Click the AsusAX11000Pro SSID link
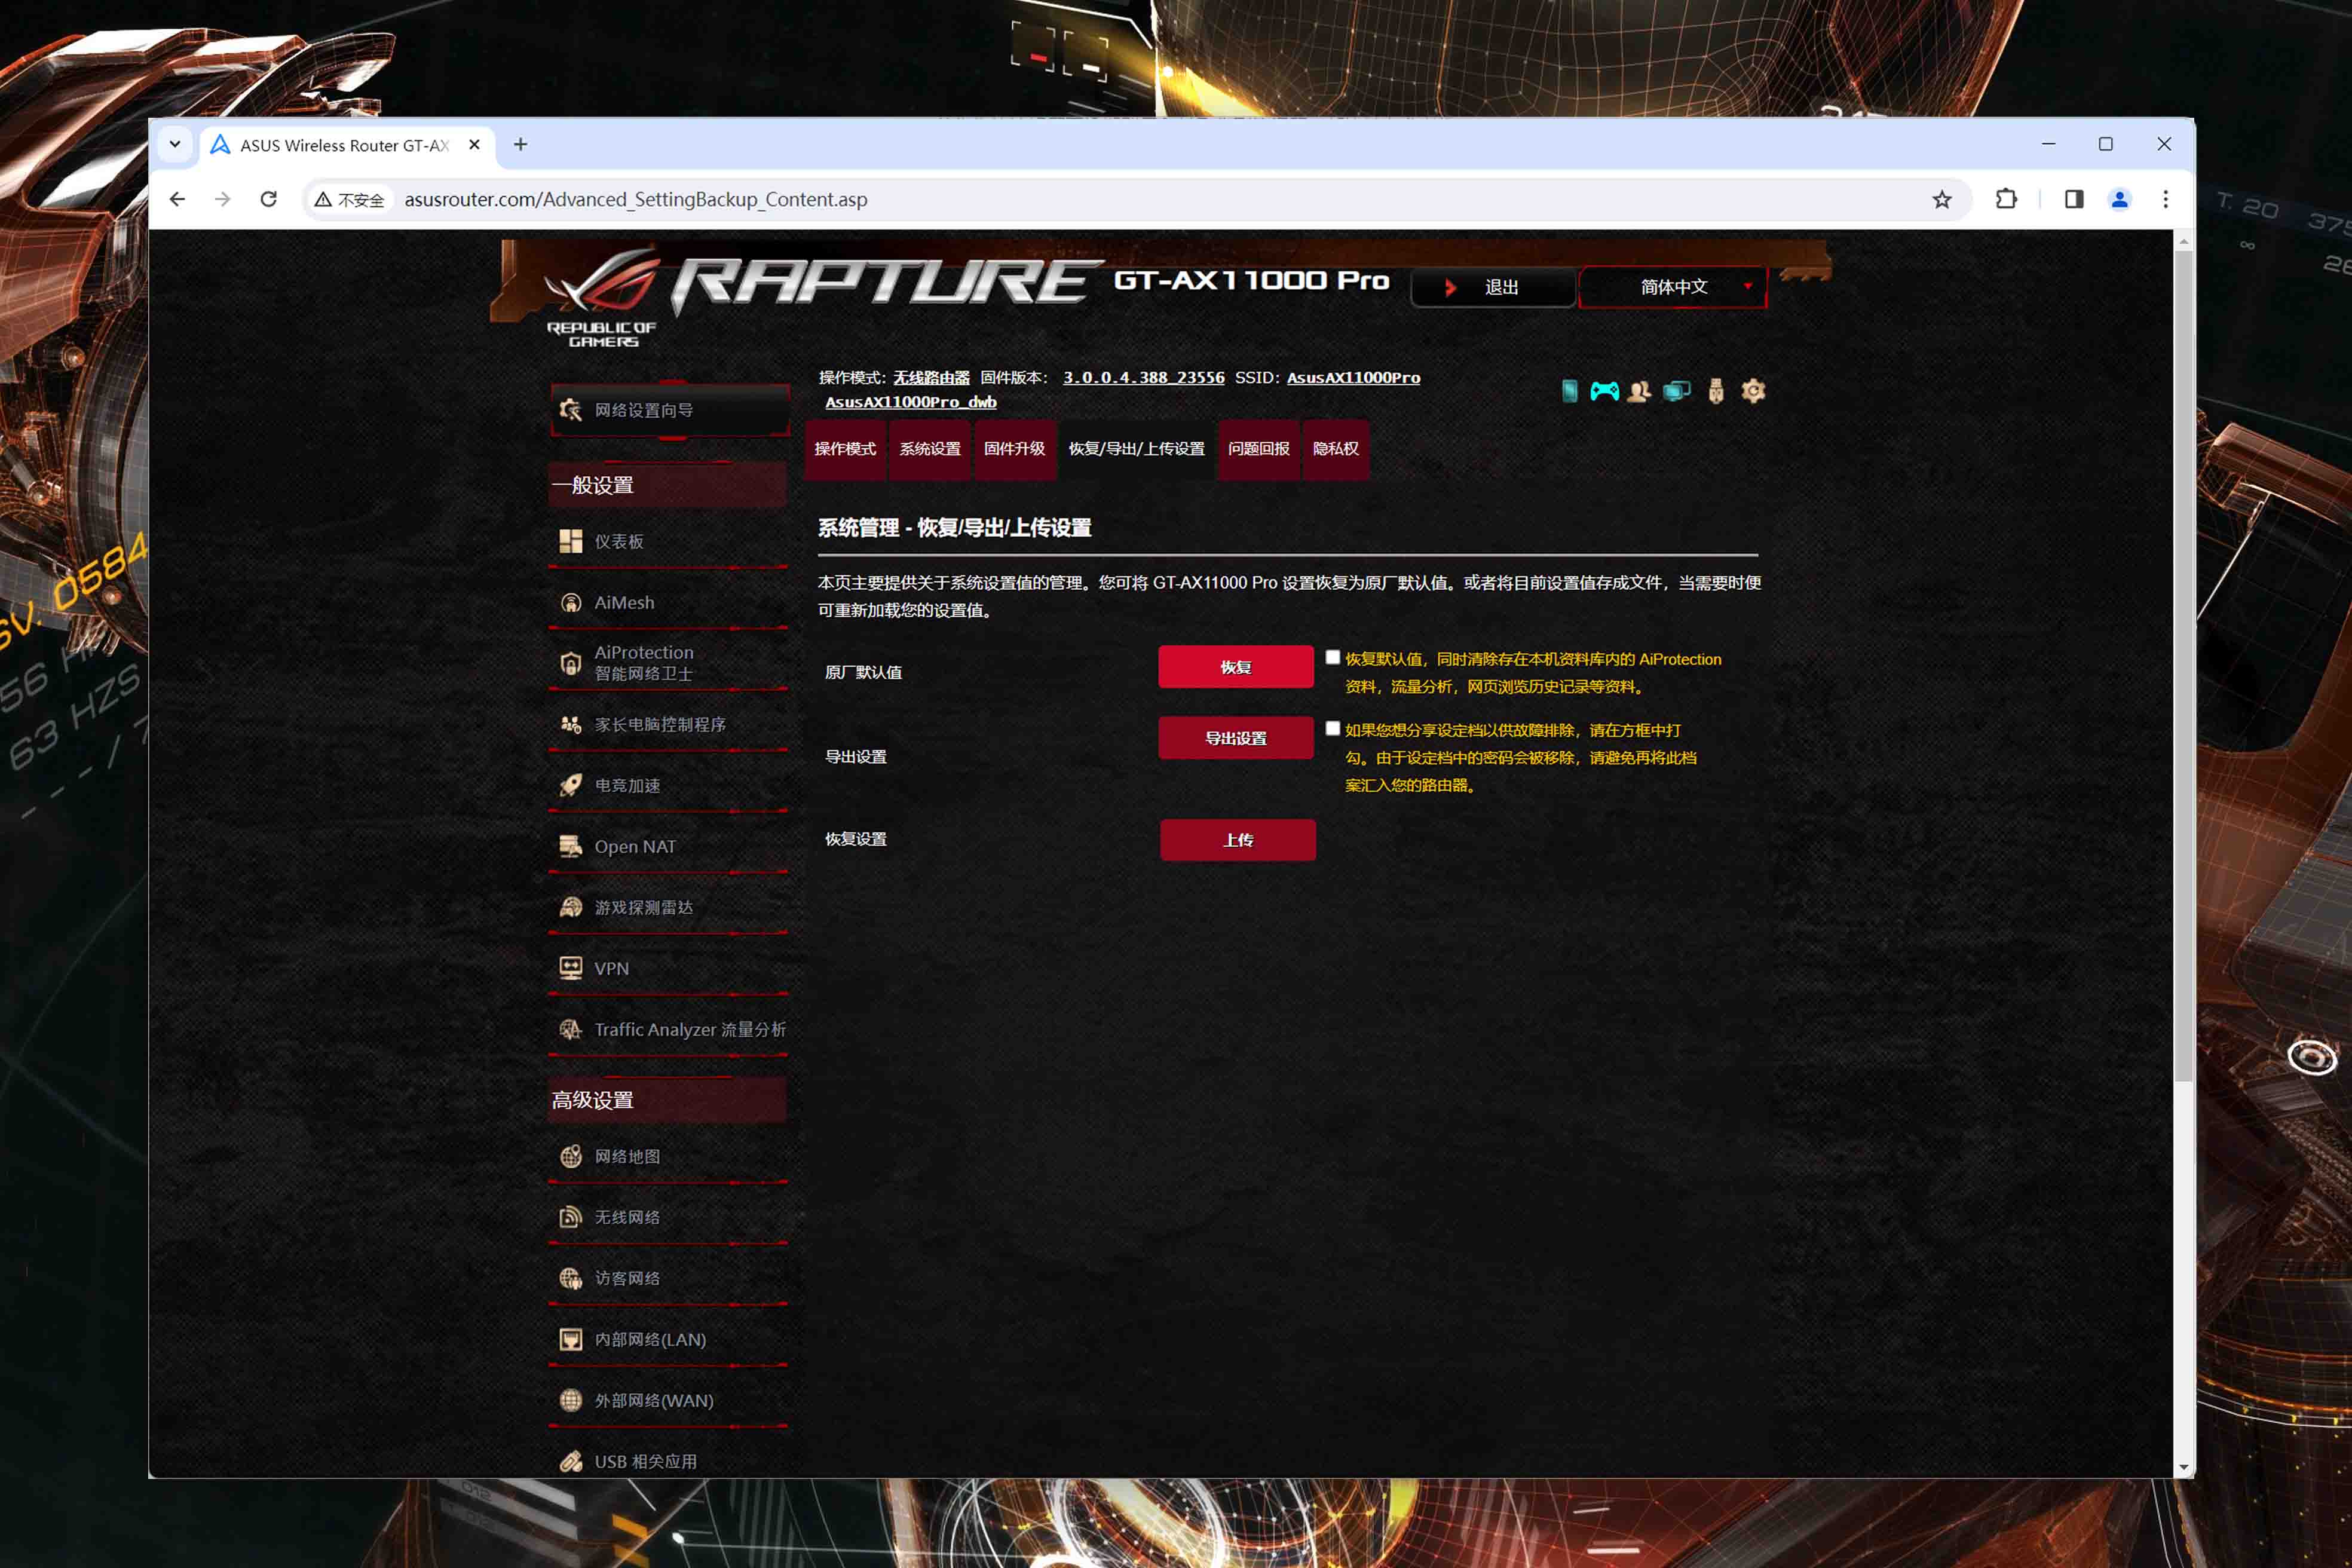2352x1568 pixels. [x=1353, y=378]
